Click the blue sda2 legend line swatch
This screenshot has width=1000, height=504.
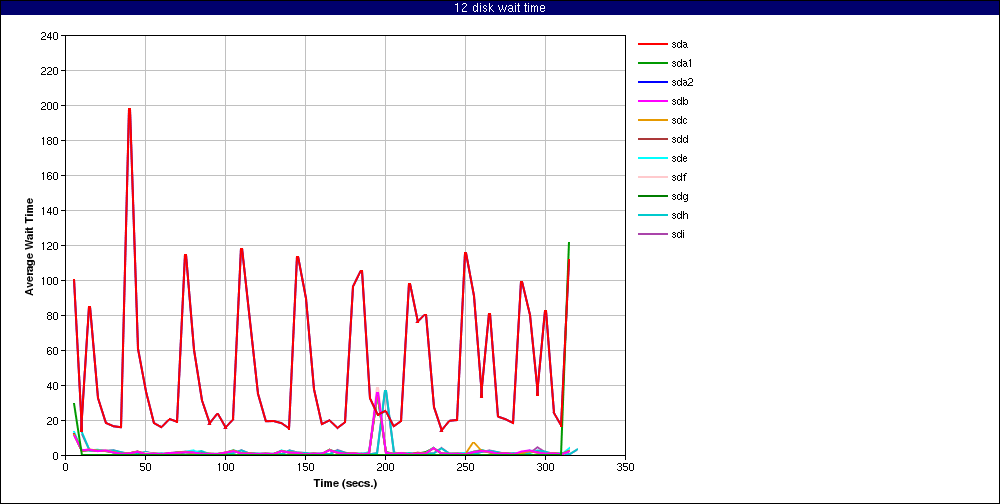coord(652,82)
